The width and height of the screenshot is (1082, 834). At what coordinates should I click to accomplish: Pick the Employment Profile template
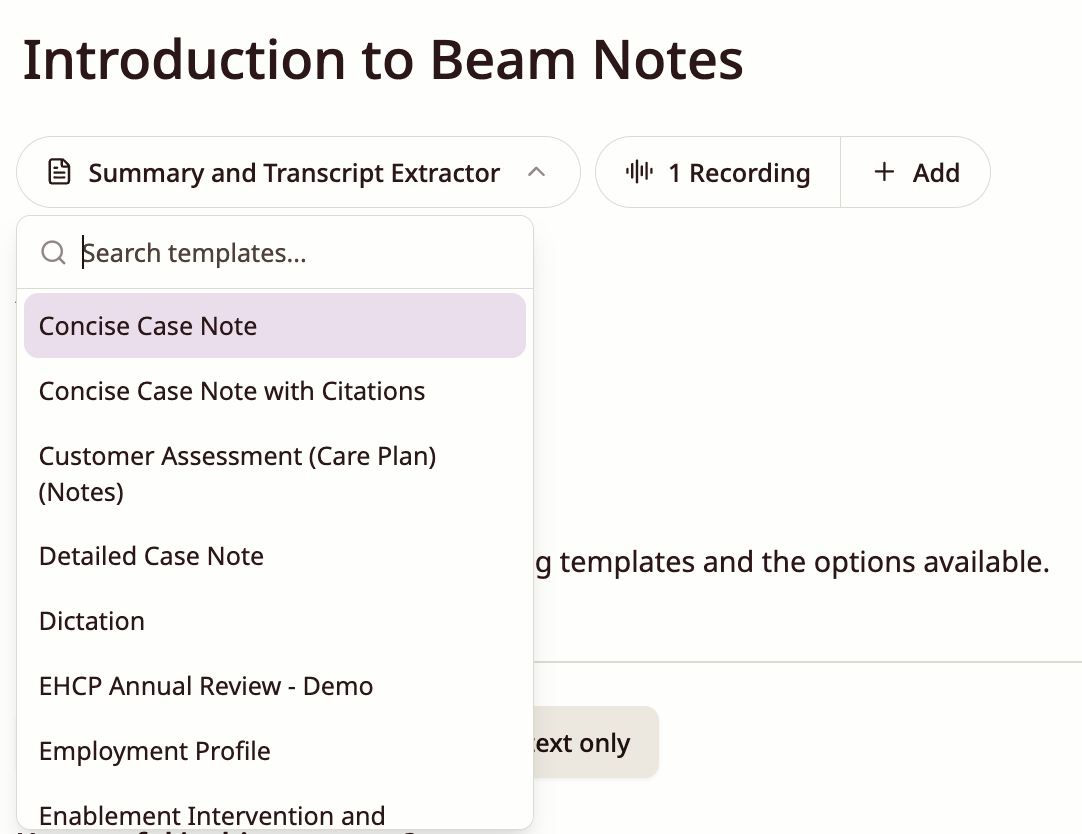tap(275, 751)
